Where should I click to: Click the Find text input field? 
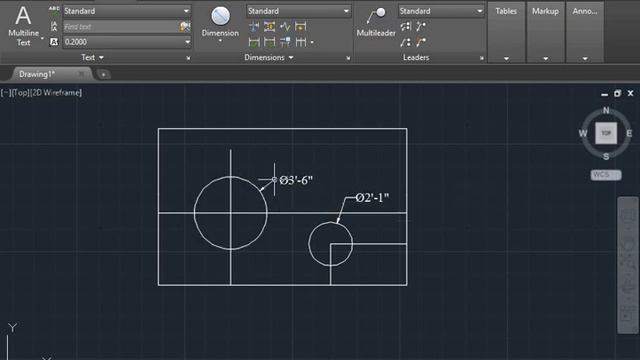121,27
